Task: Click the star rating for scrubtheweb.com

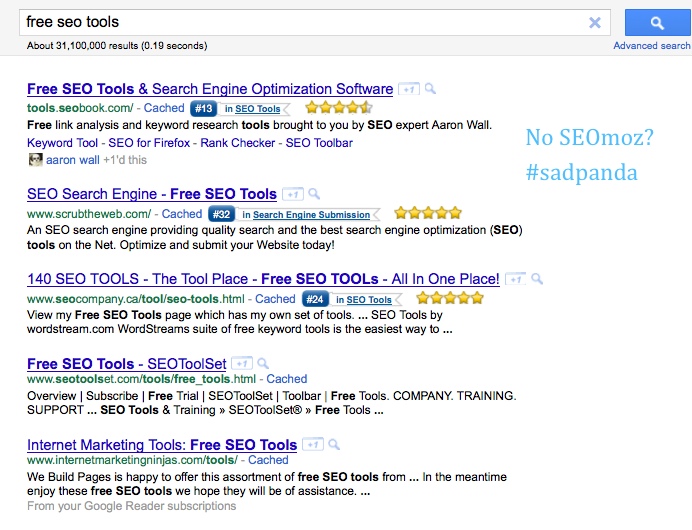Action: click(x=428, y=213)
